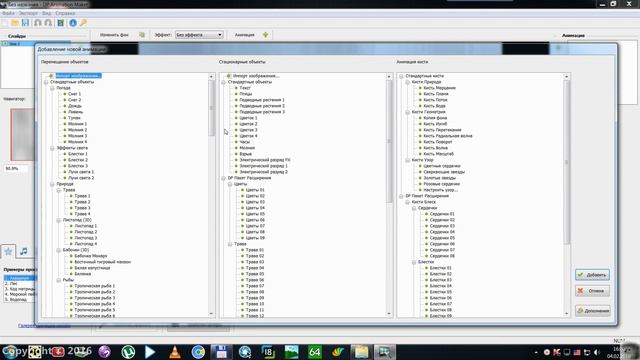Select Тропическая рыба 1 item

[x=95, y=286]
